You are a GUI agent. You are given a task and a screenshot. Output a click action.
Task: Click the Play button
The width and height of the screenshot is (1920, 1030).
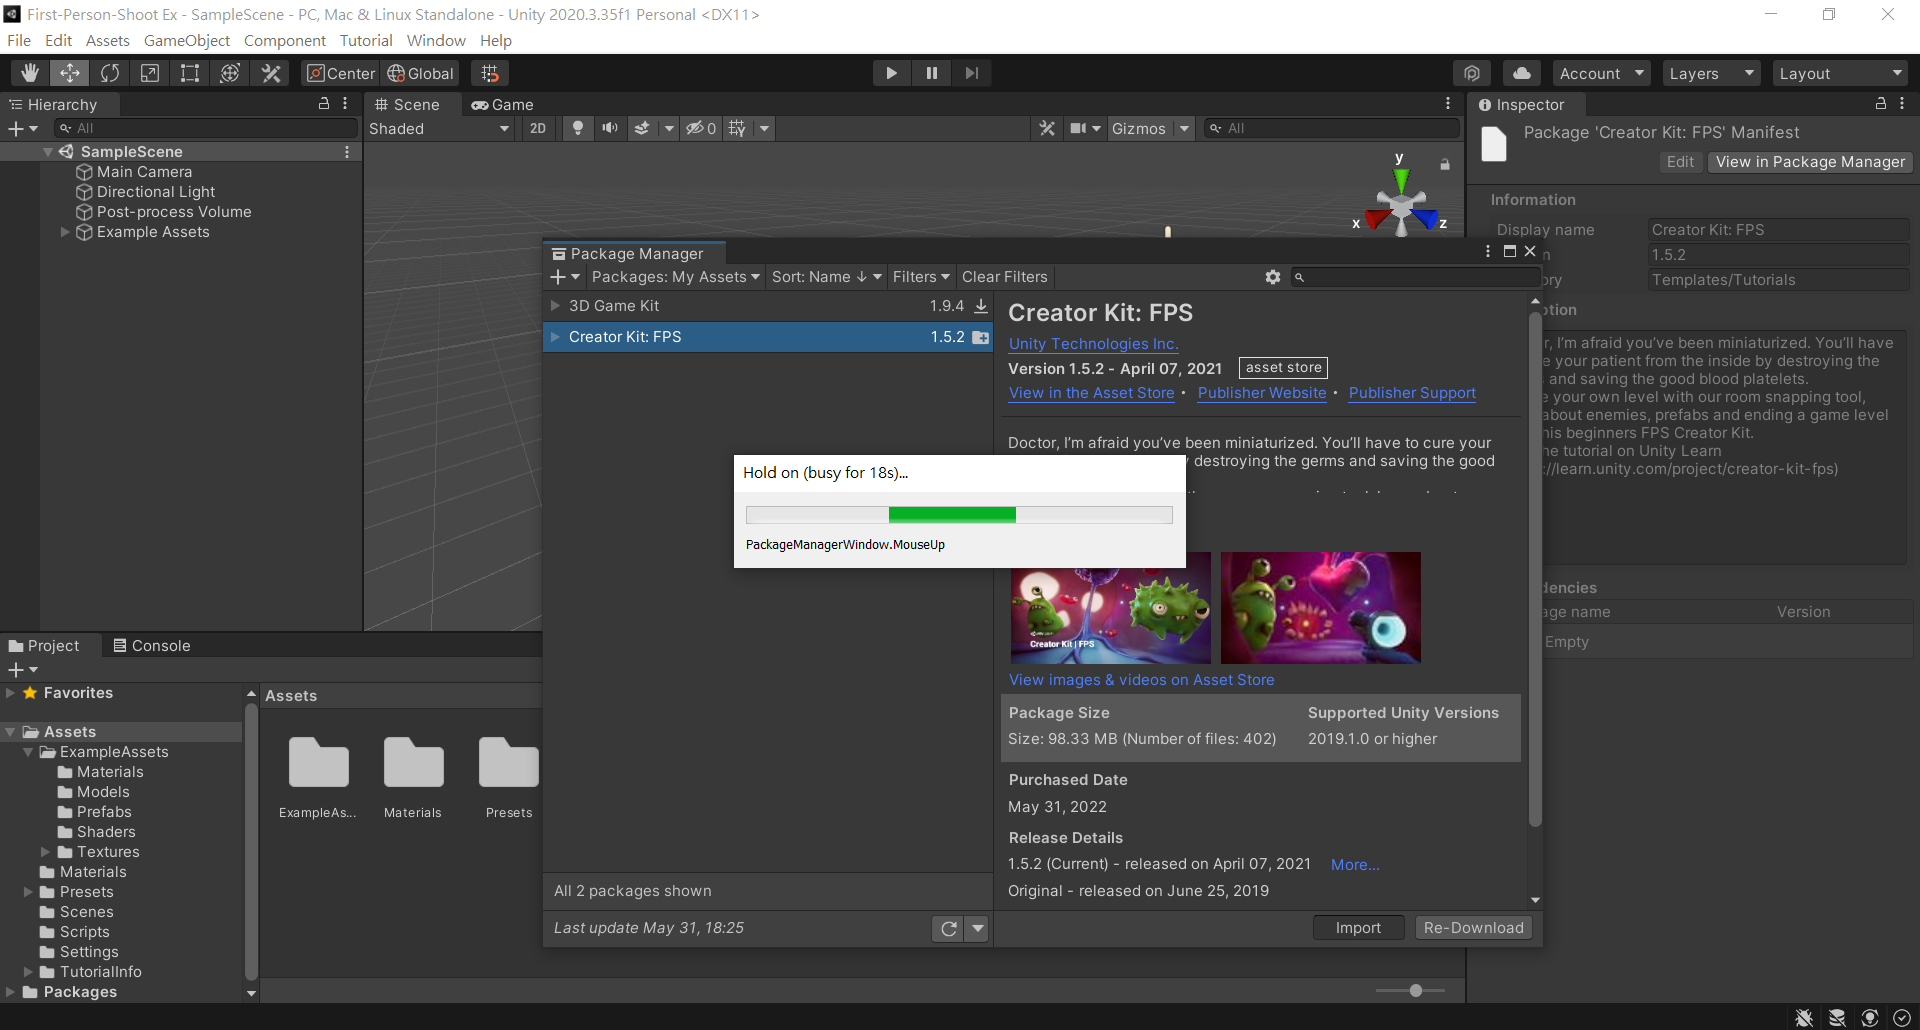(x=891, y=73)
